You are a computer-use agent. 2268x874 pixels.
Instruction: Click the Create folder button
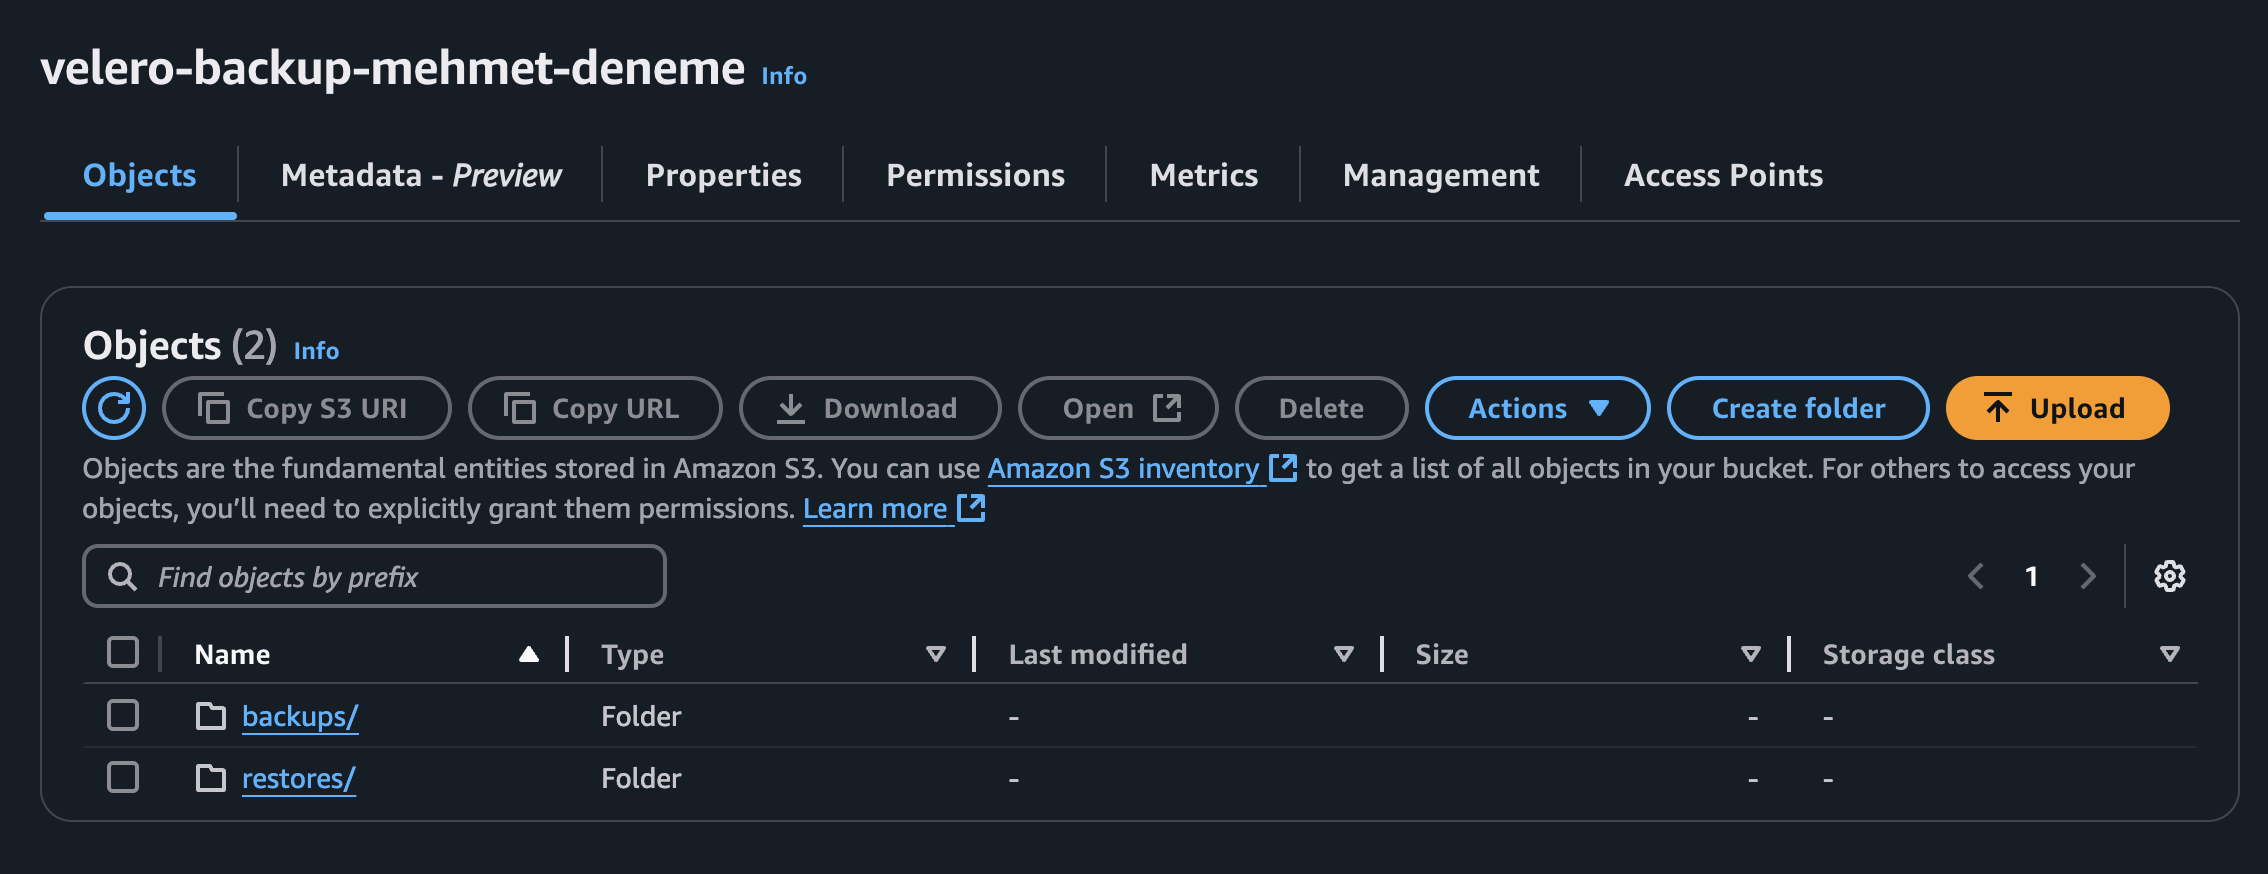1798,408
